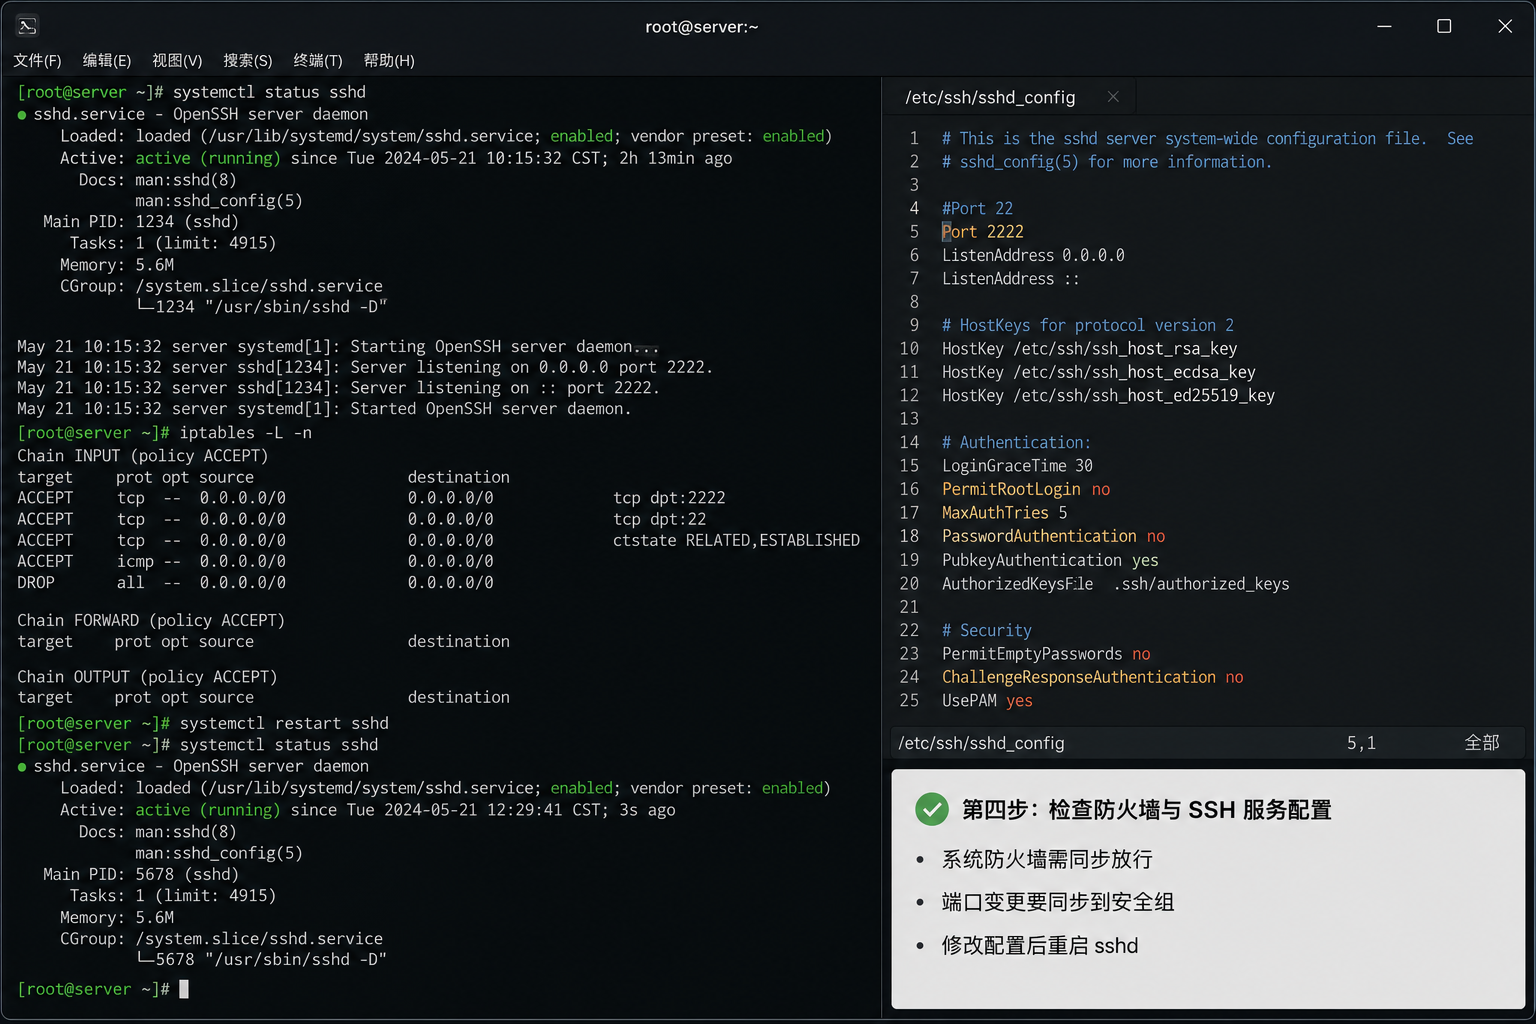Click the ssh_host_ed25519_key HostKey line
This screenshot has width=1536, height=1024.
click(x=1108, y=395)
